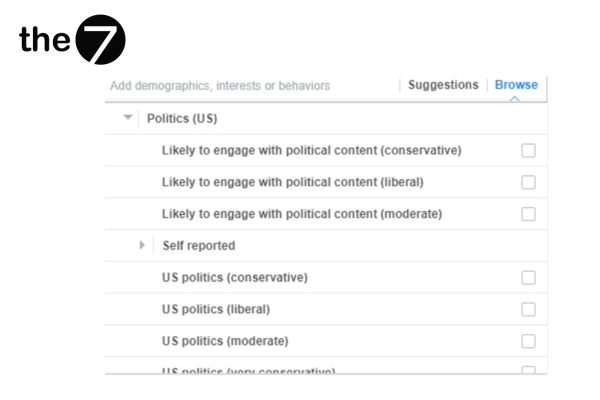Click the Politics (US) category label

(x=182, y=118)
